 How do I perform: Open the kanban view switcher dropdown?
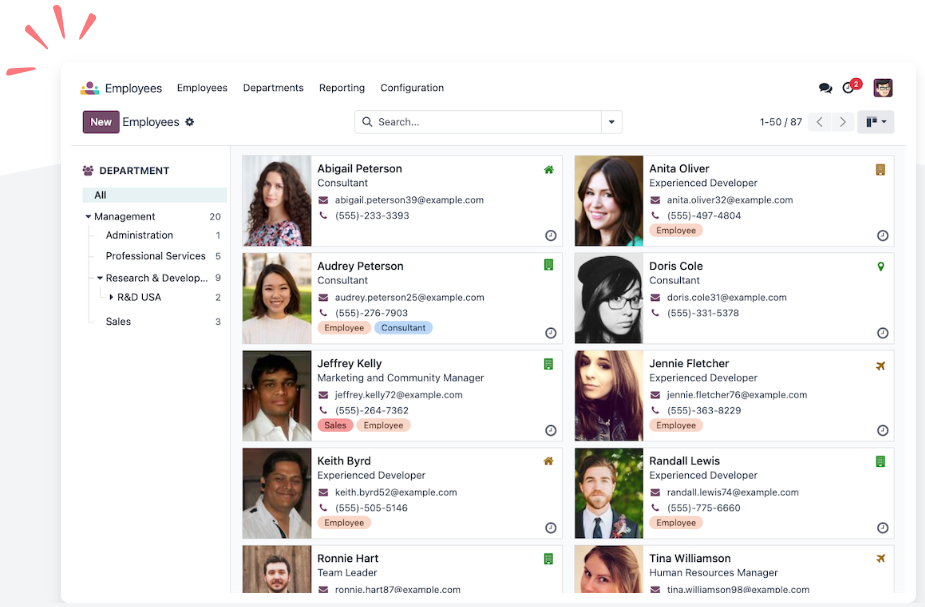[x=876, y=122]
